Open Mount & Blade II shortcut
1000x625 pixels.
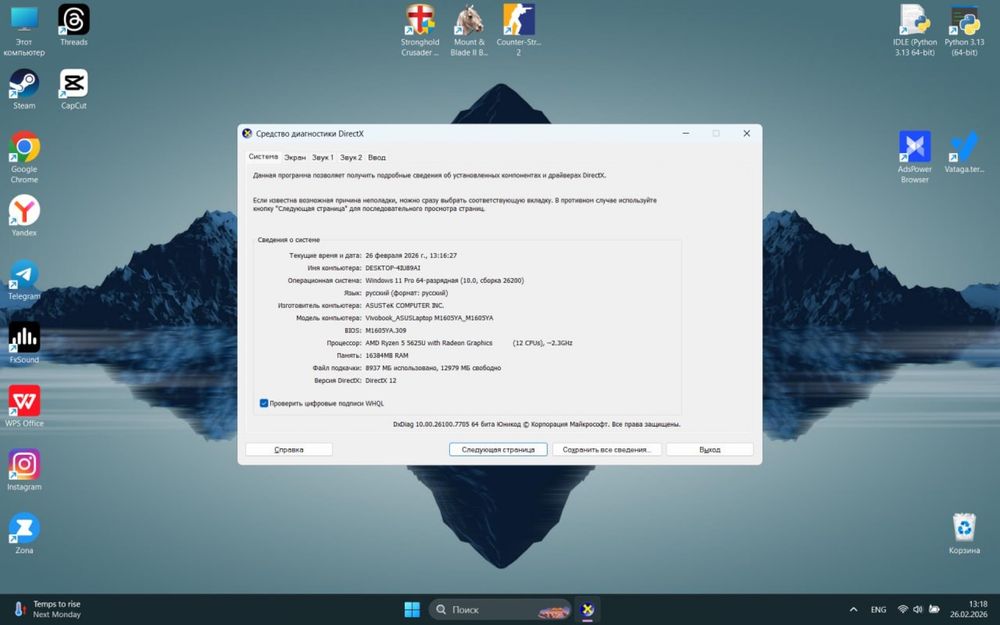click(x=469, y=30)
